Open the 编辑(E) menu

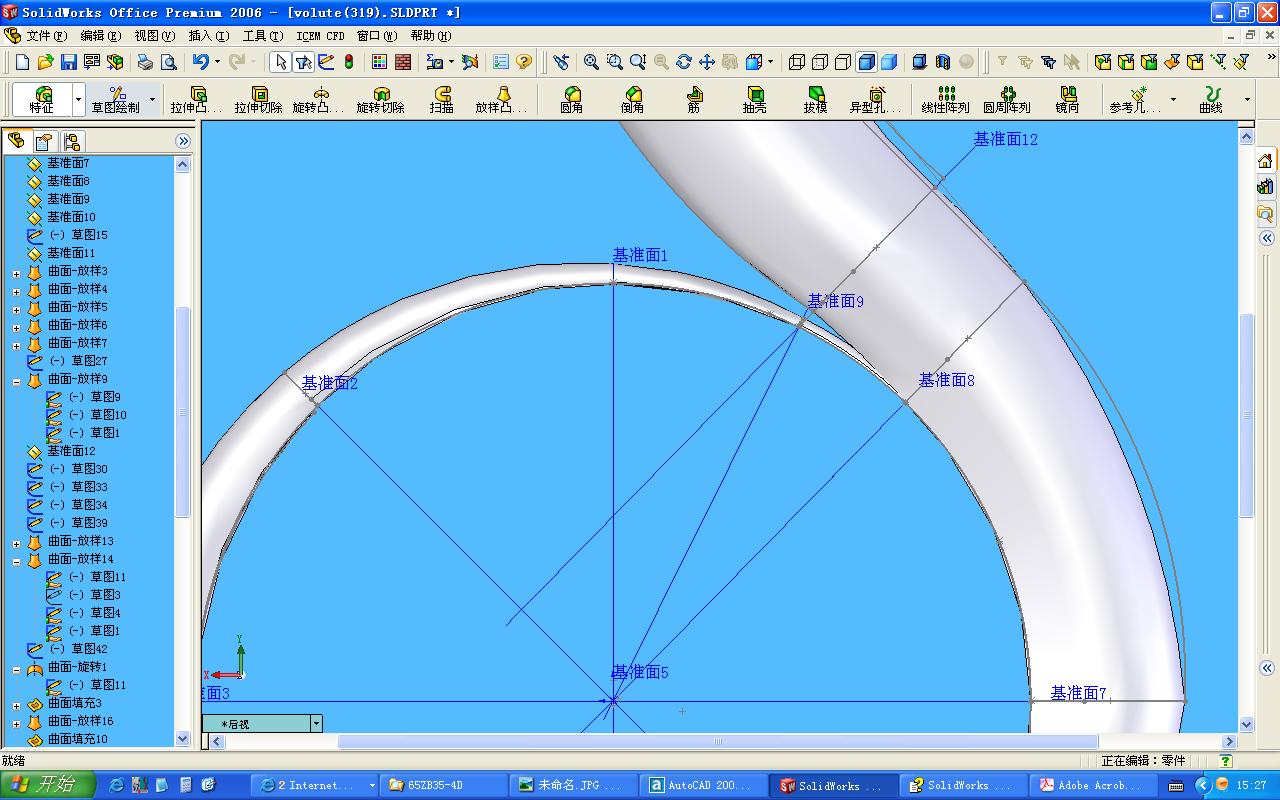click(x=101, y=35)
